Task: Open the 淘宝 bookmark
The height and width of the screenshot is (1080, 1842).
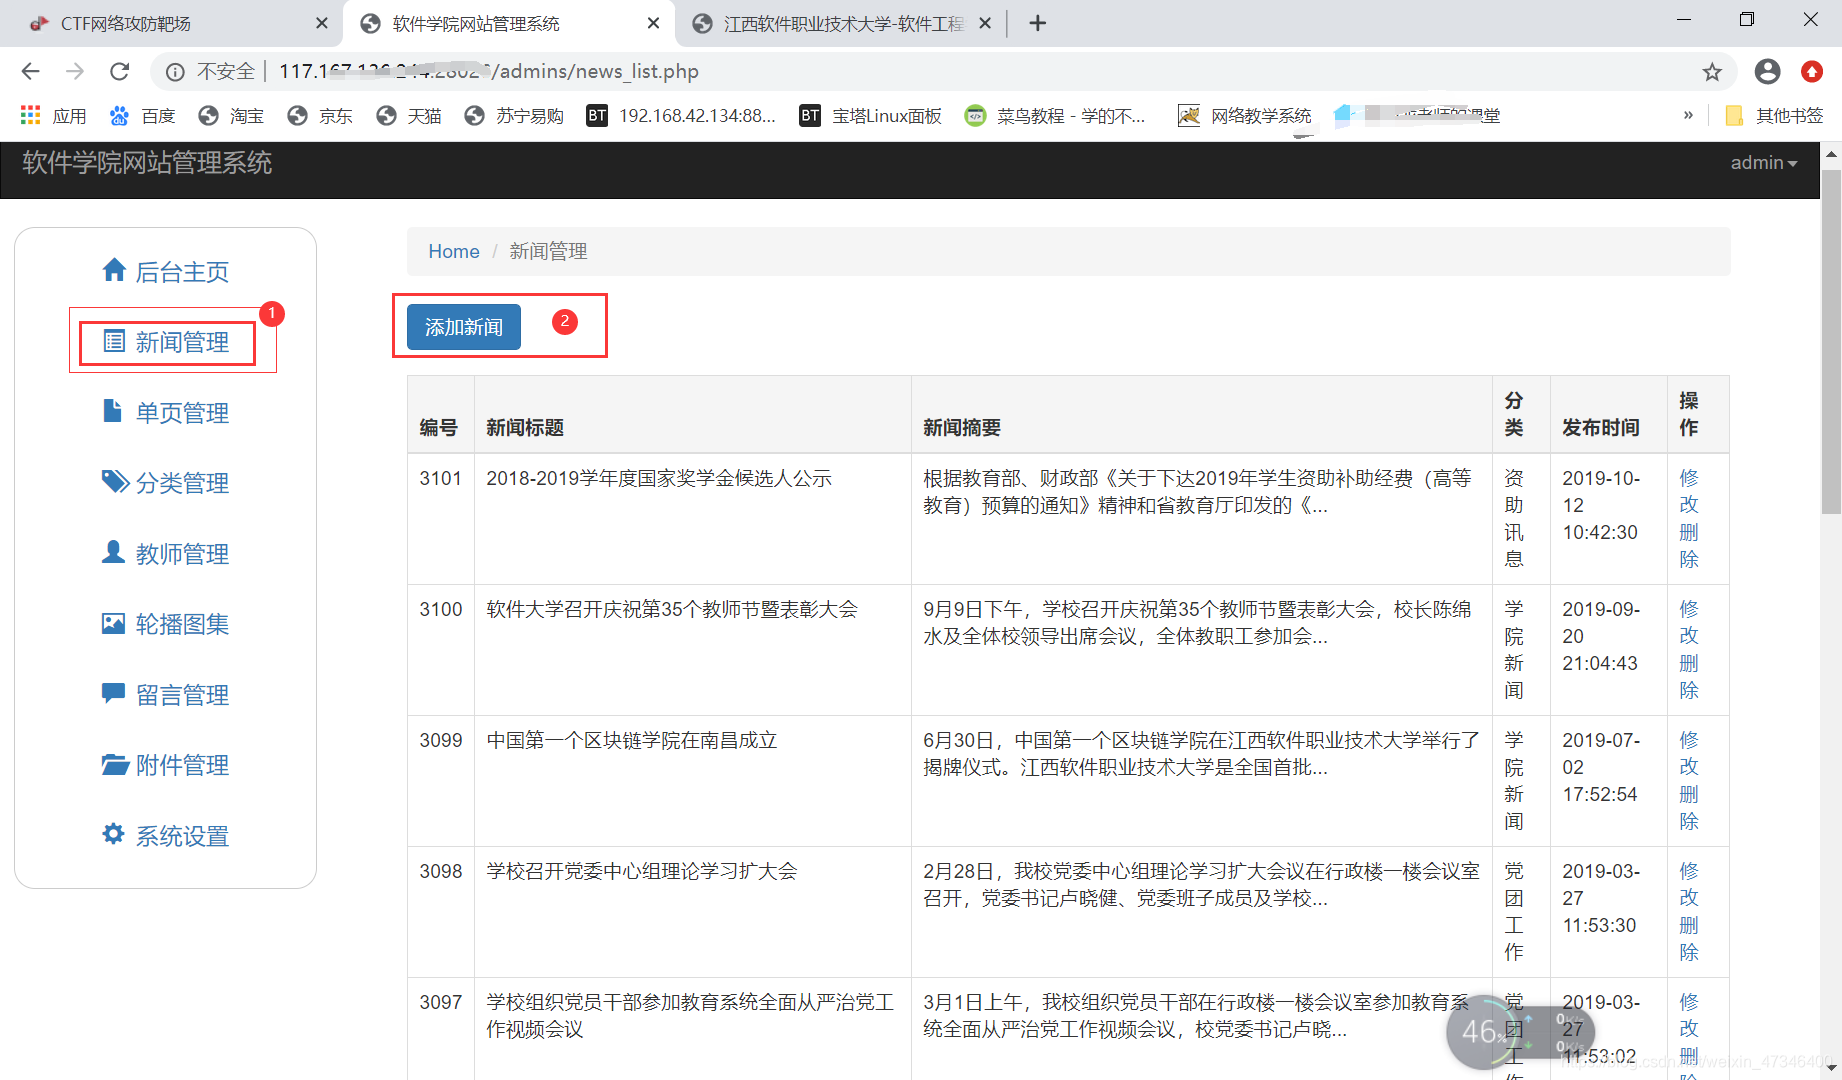Action: pyautogui.click(x=231, y=116)
